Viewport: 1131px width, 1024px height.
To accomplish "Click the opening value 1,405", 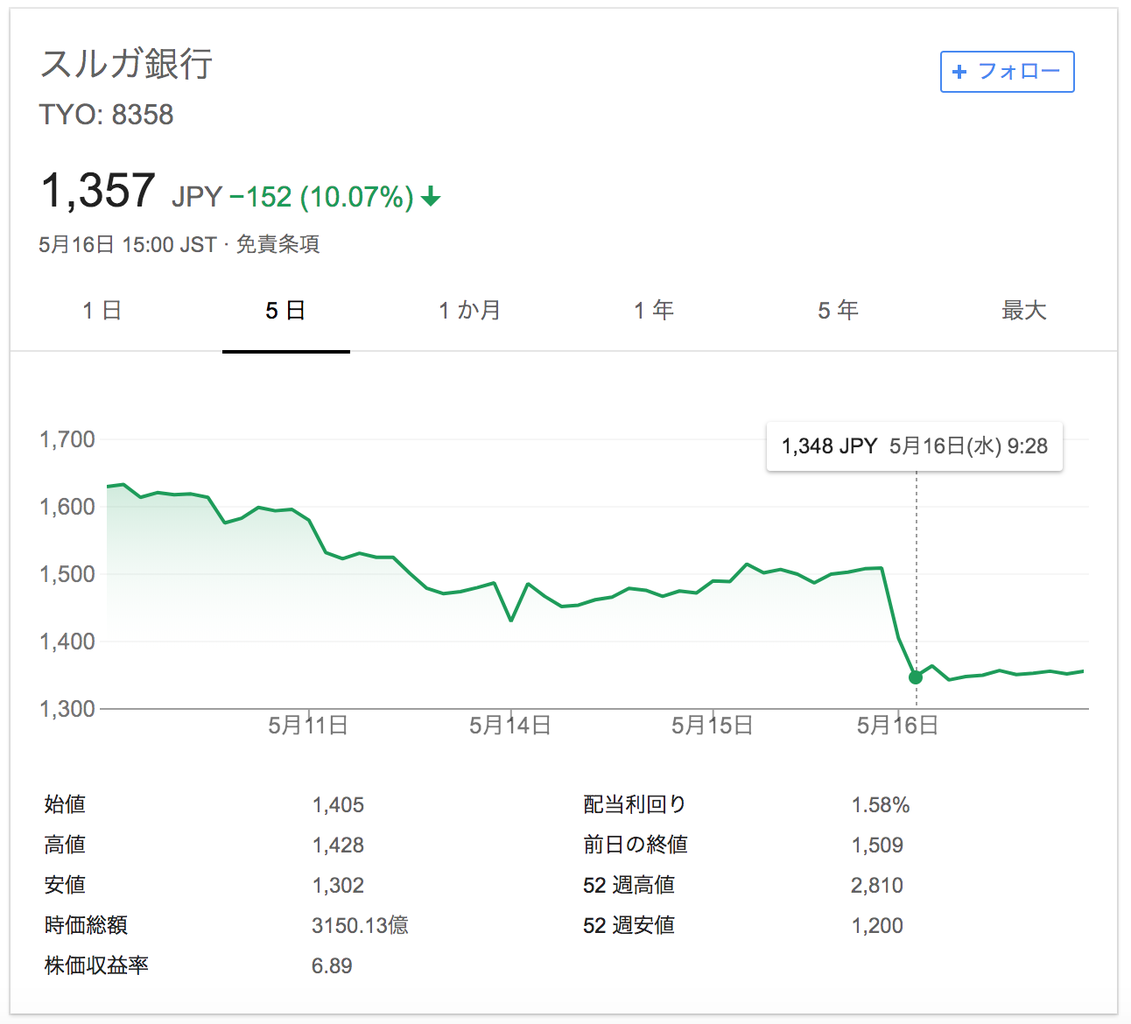I will (x=338, y=805).
